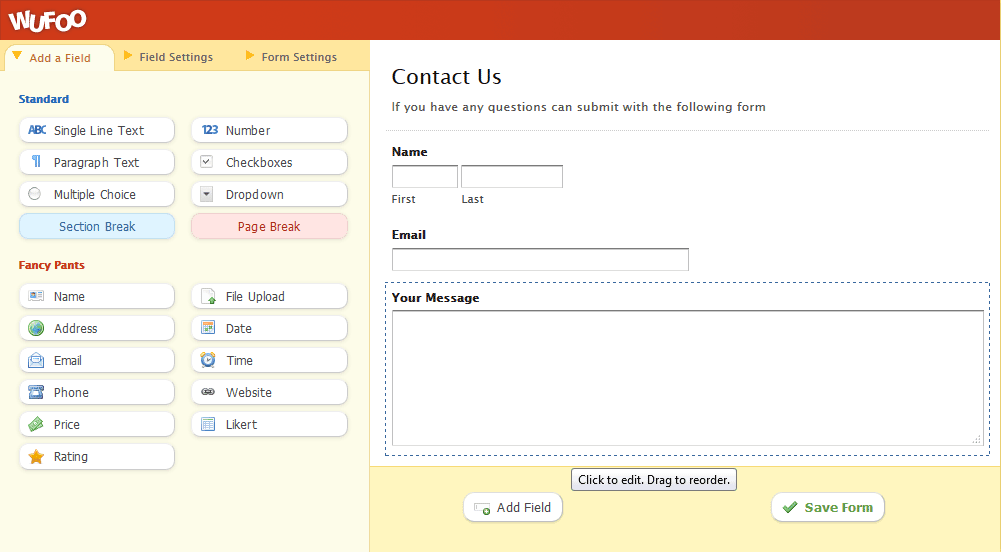Click the Checkboxes field icon
Image resolution: width=1001 pixels, height=552 pixels.
click(206, 161)
